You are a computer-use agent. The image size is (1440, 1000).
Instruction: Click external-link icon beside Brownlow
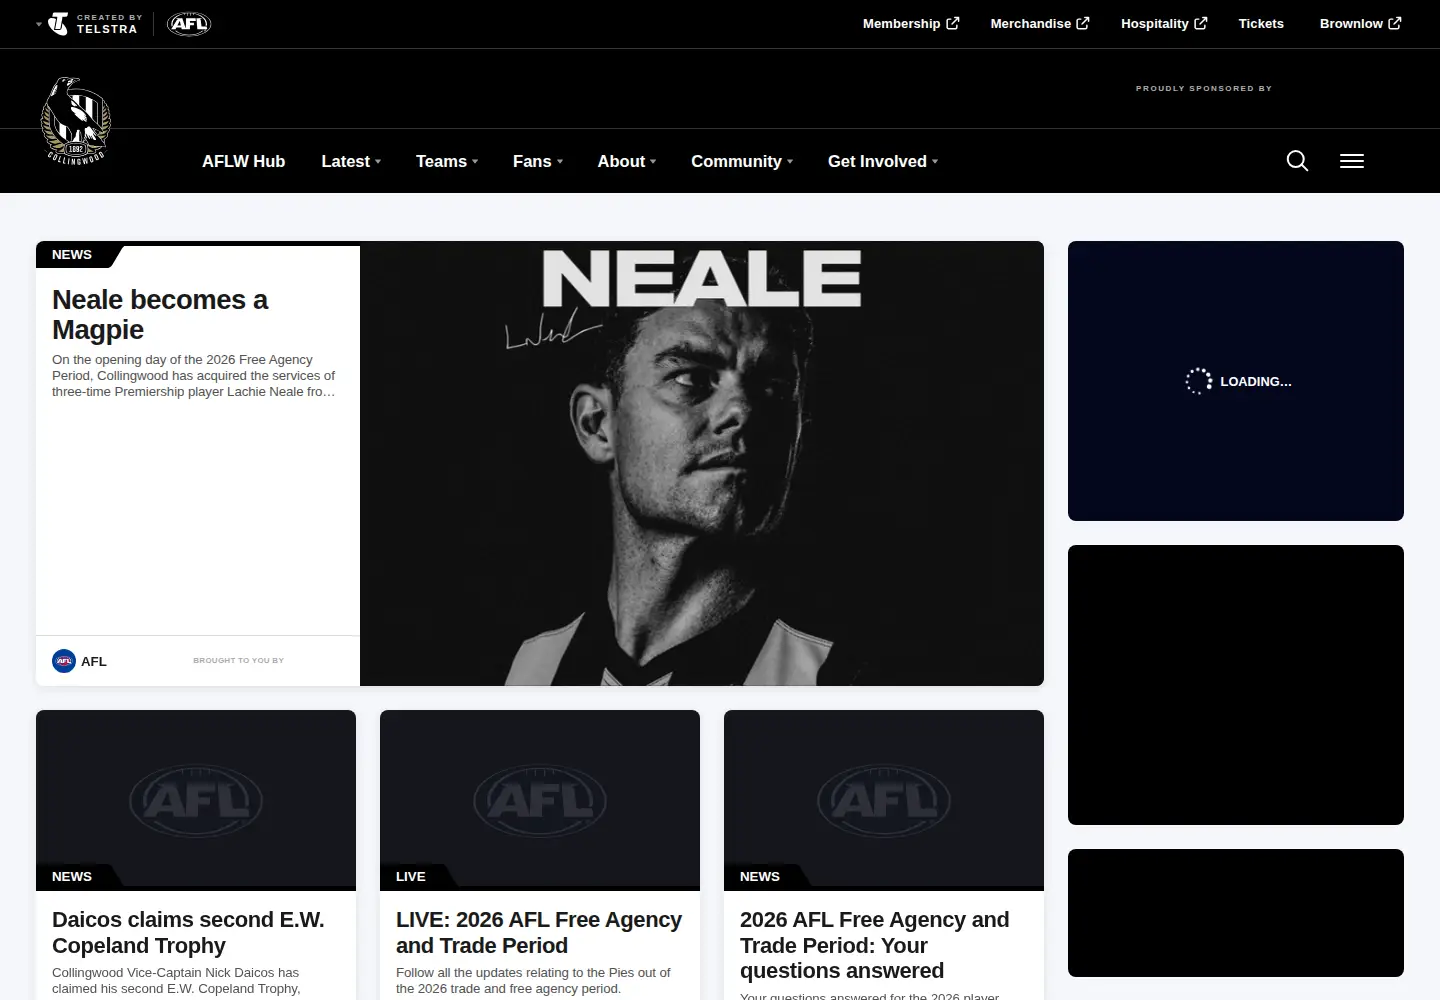pos(1395,23)
